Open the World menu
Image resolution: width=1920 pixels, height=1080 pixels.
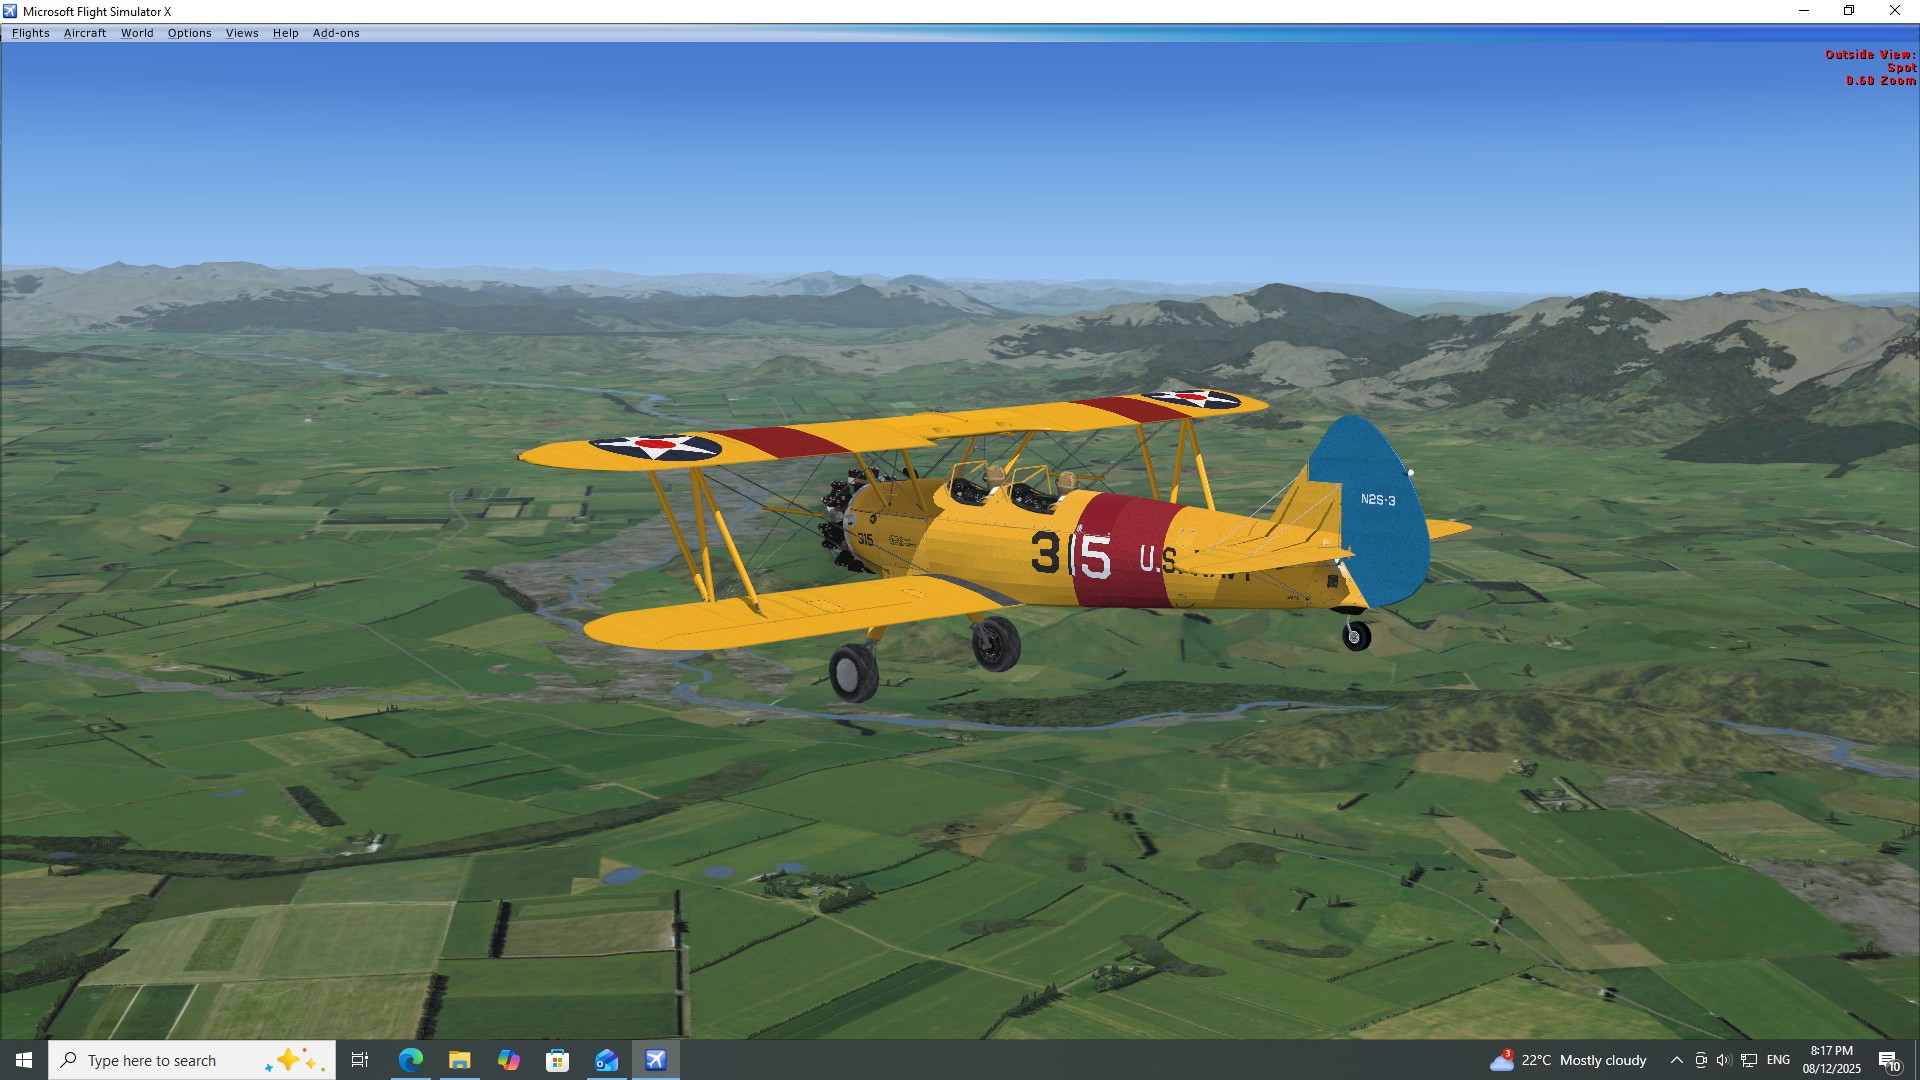pos(137,33)
